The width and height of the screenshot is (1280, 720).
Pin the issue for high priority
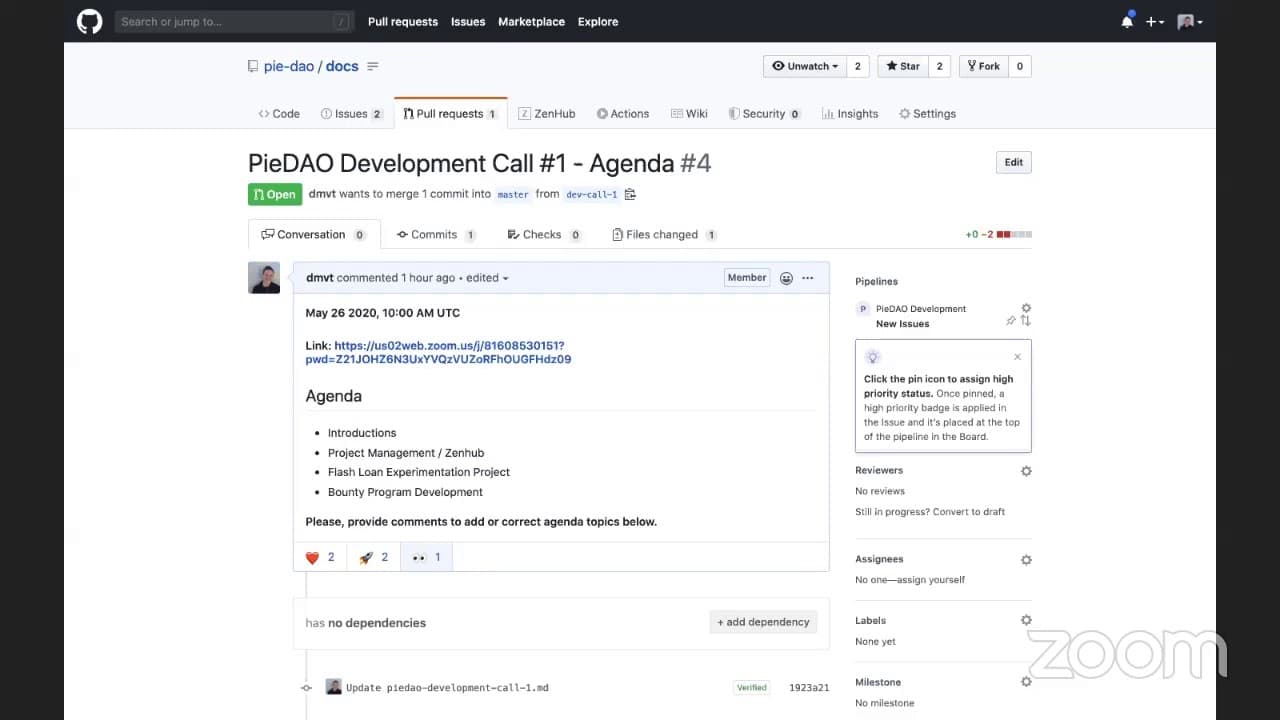point(1011,321)
